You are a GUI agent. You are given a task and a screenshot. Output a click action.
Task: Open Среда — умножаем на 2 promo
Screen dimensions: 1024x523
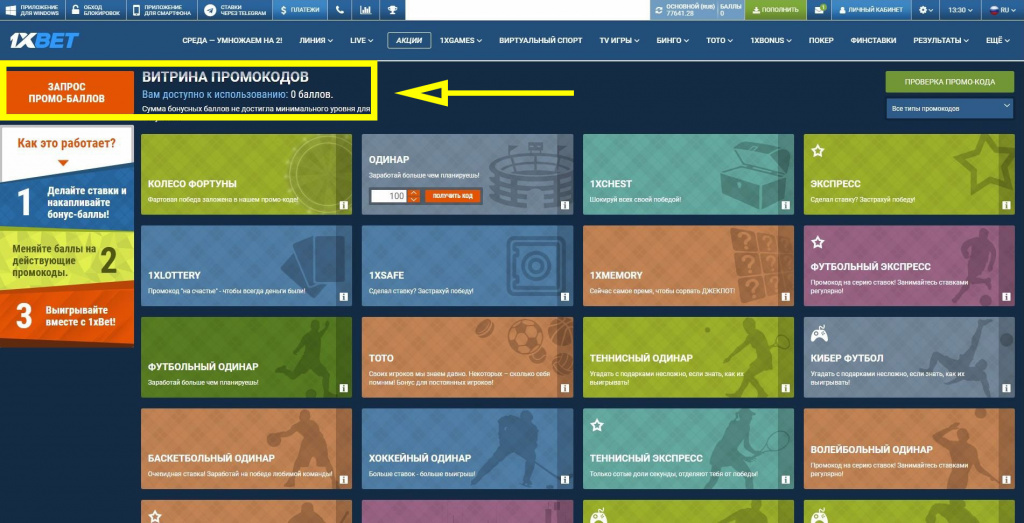point(232,40)
